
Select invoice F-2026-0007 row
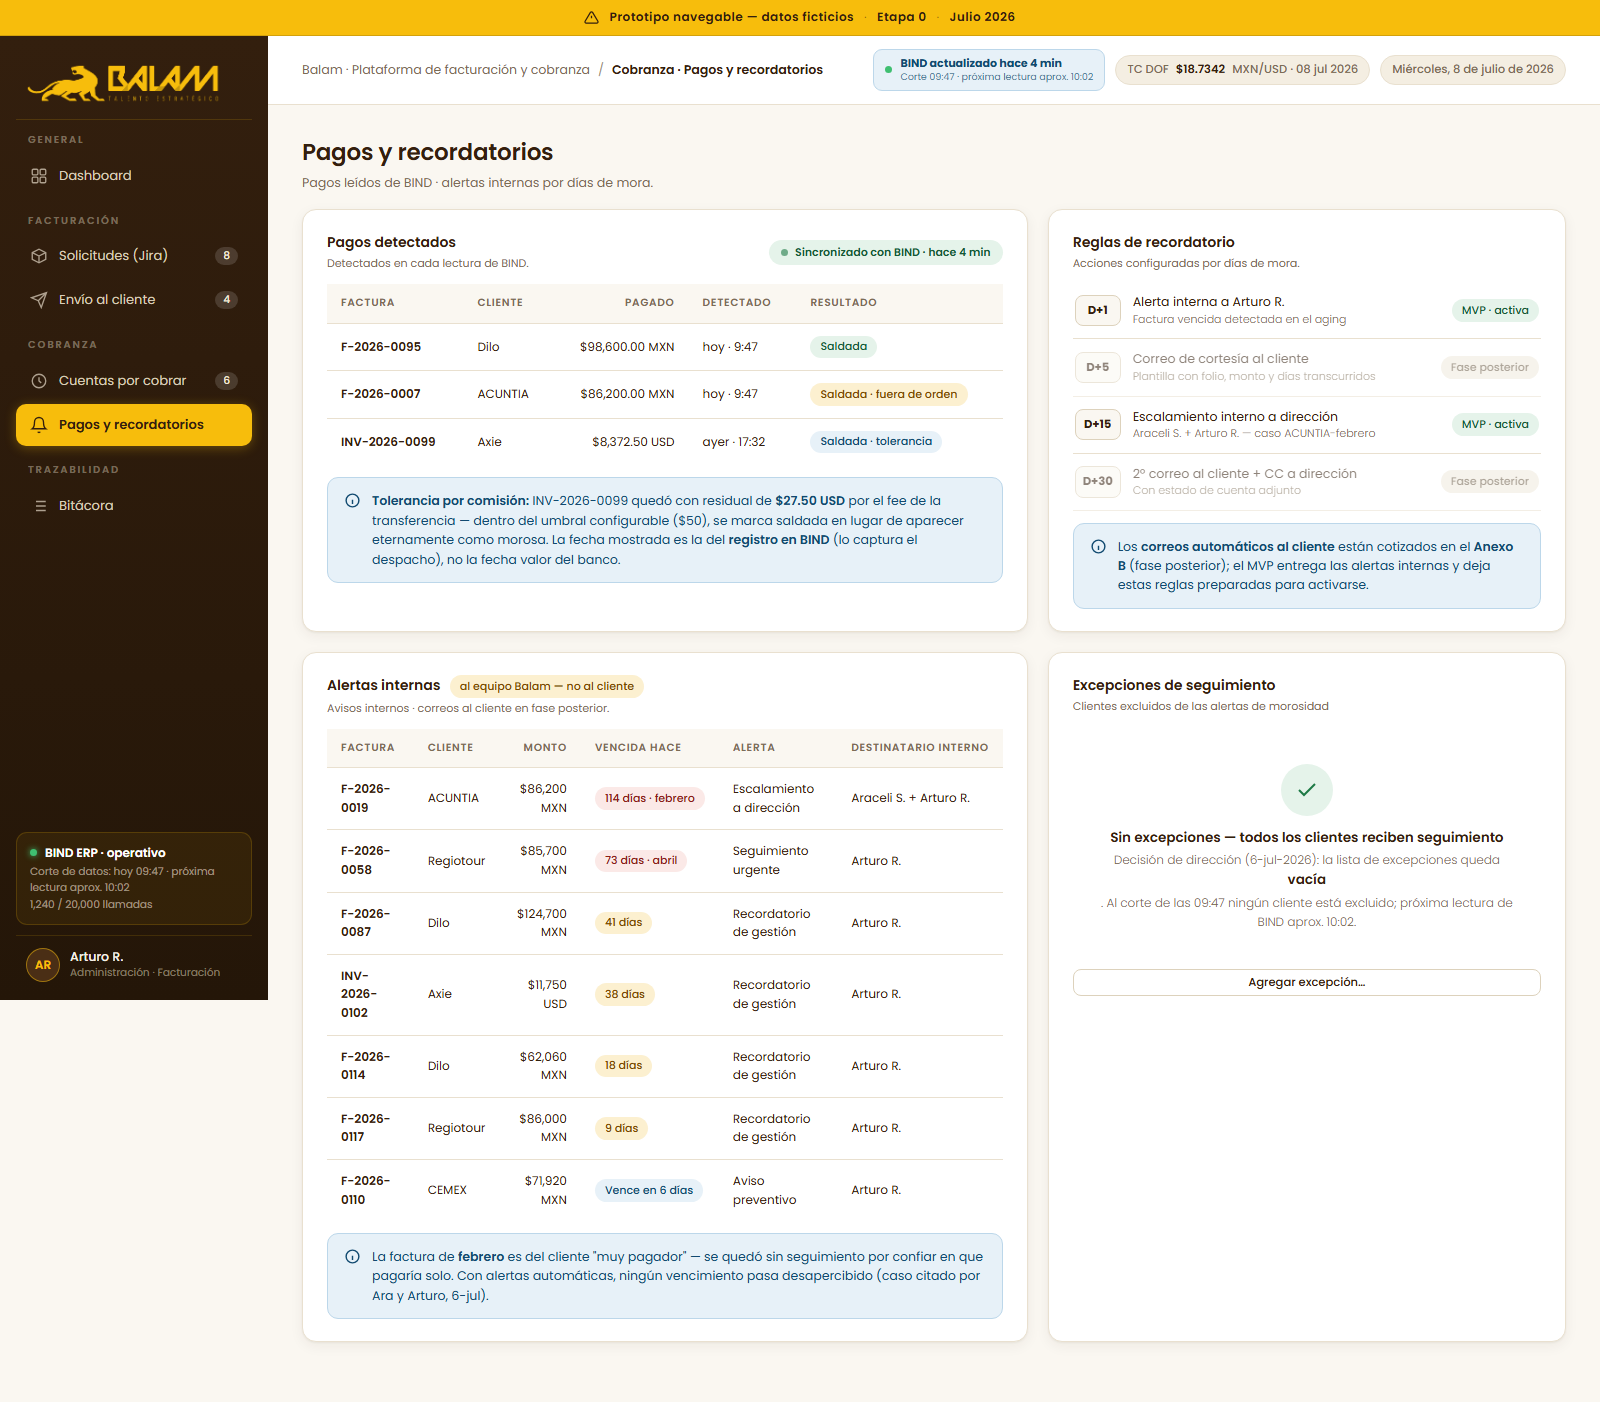(665, 394)
